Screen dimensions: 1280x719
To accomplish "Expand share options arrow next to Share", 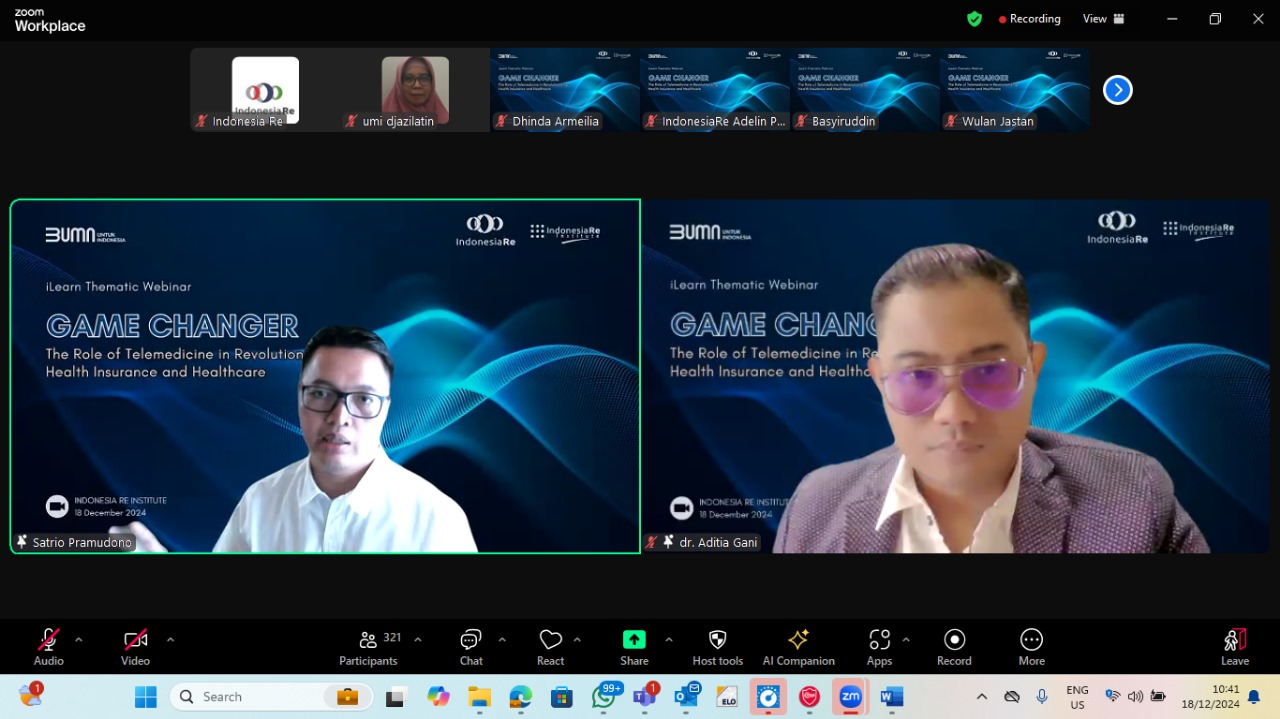I will coord(669,640).
